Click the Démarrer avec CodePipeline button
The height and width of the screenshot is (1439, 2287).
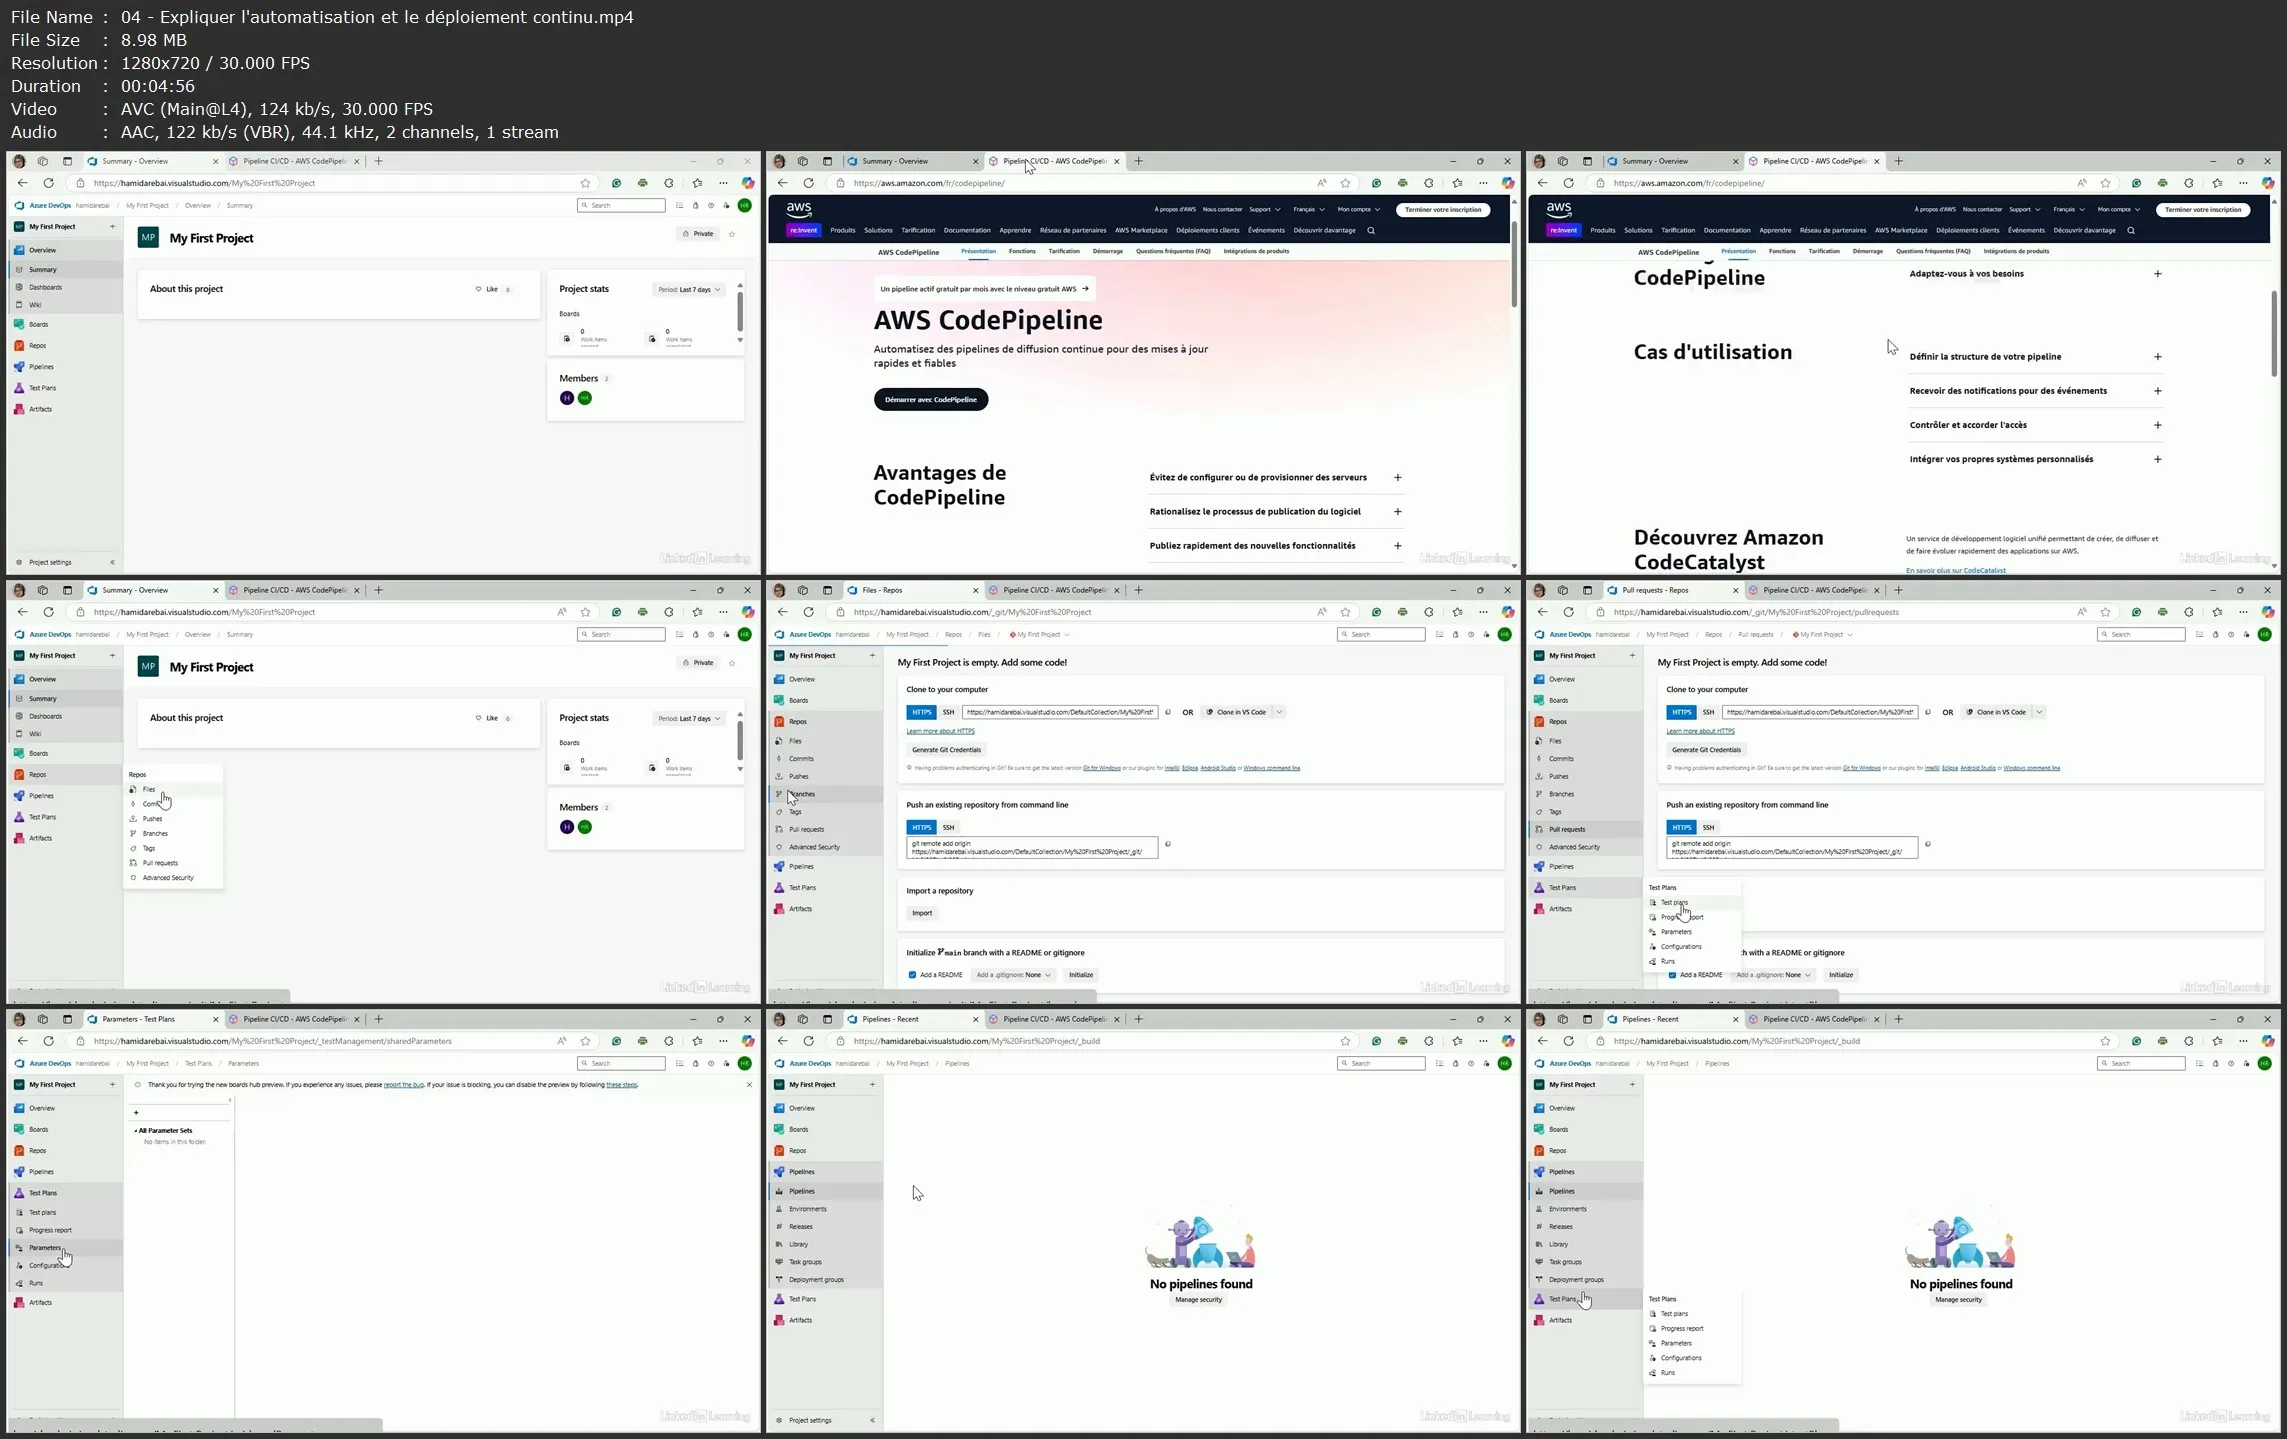[x=930, y=399]
